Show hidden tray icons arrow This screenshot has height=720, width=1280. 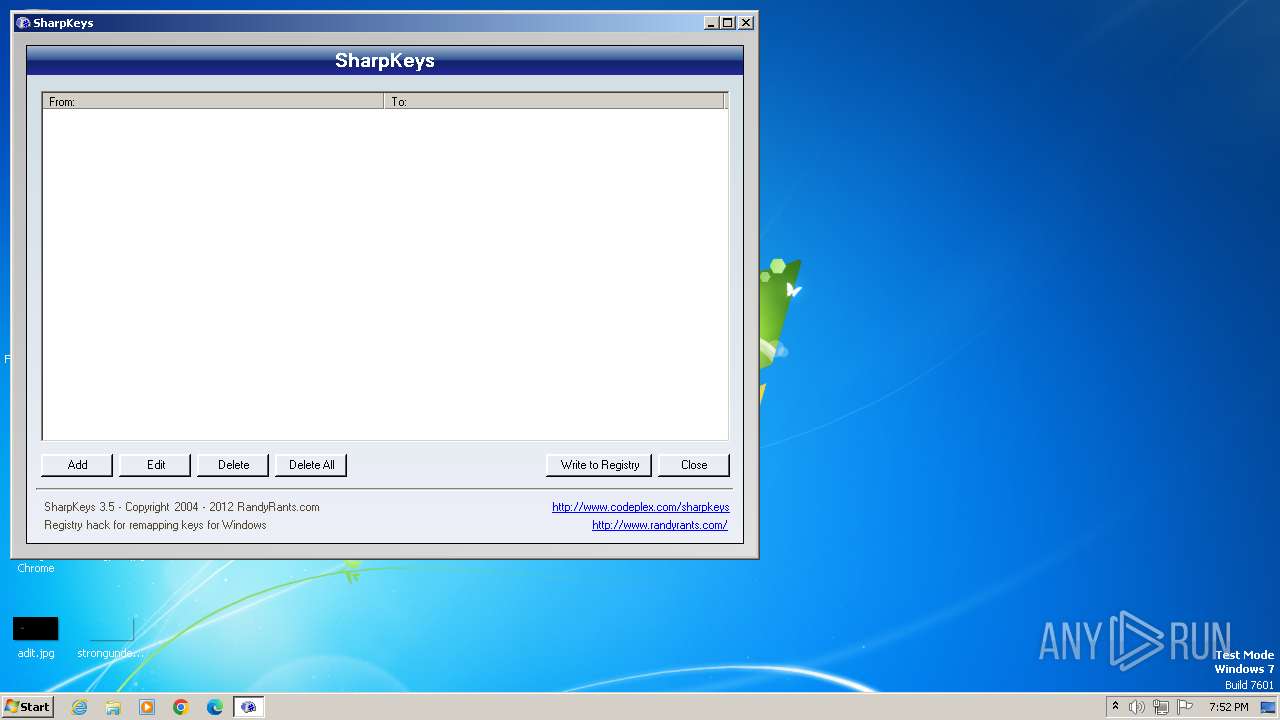(1116, 707)
